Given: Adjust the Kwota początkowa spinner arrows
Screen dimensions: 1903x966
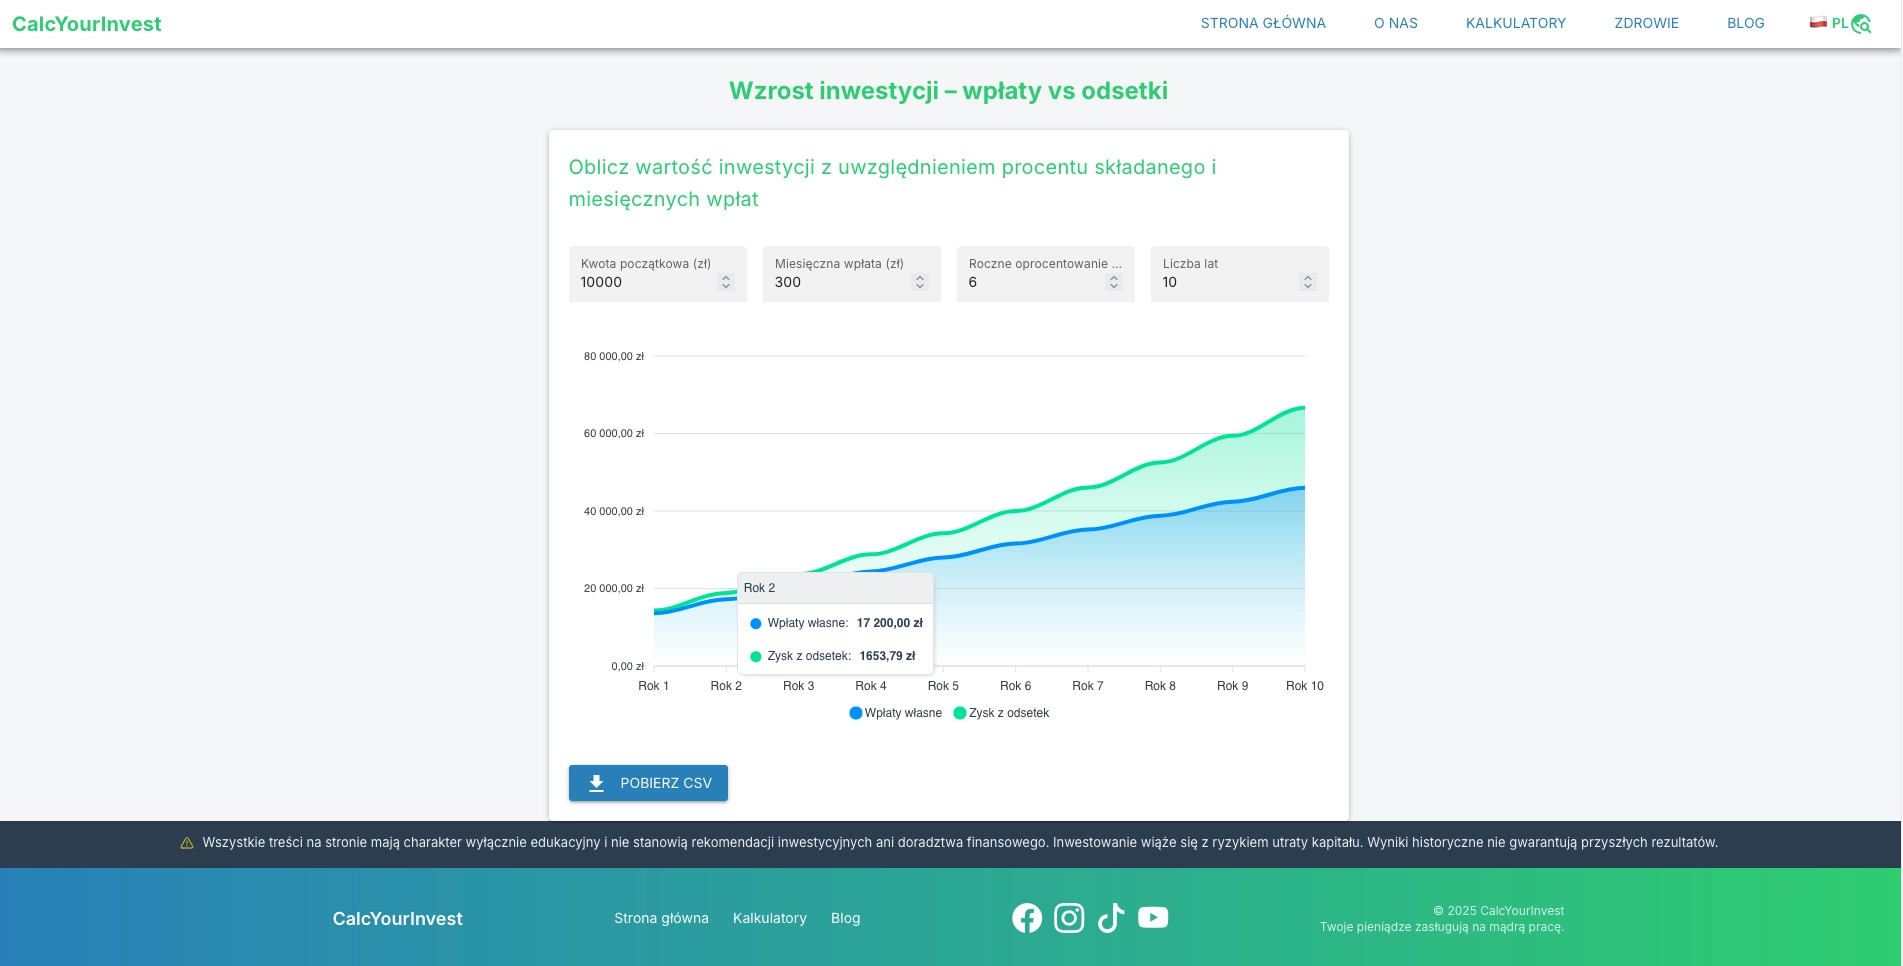Looking at the screenshot, I should [x=726, y=282].
